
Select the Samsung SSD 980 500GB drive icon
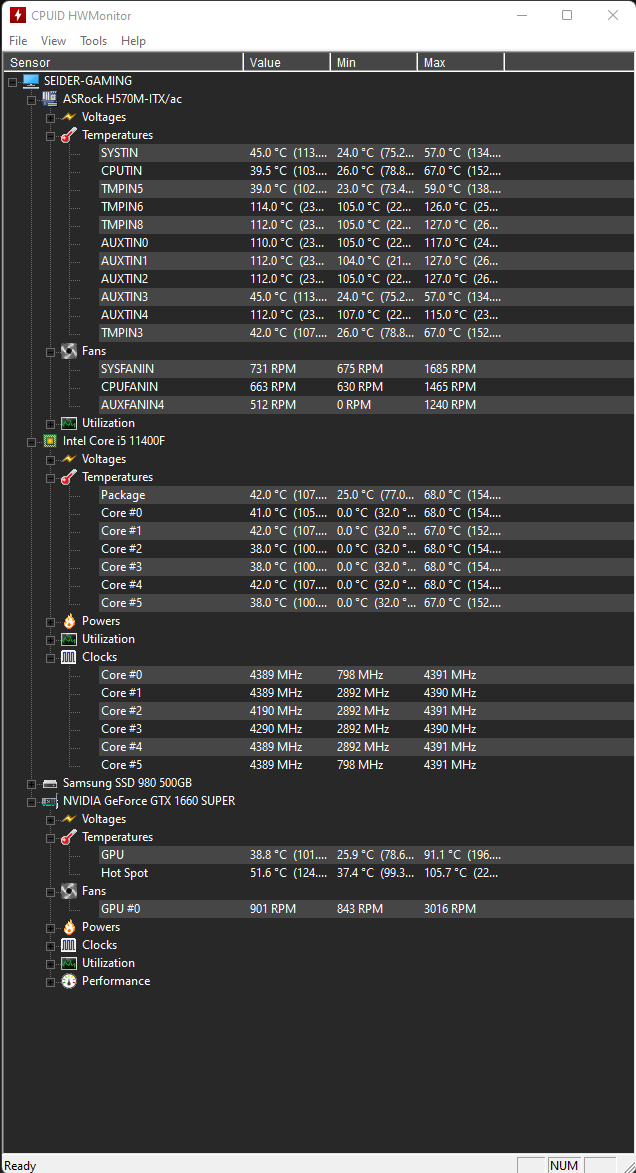[49, 782]
